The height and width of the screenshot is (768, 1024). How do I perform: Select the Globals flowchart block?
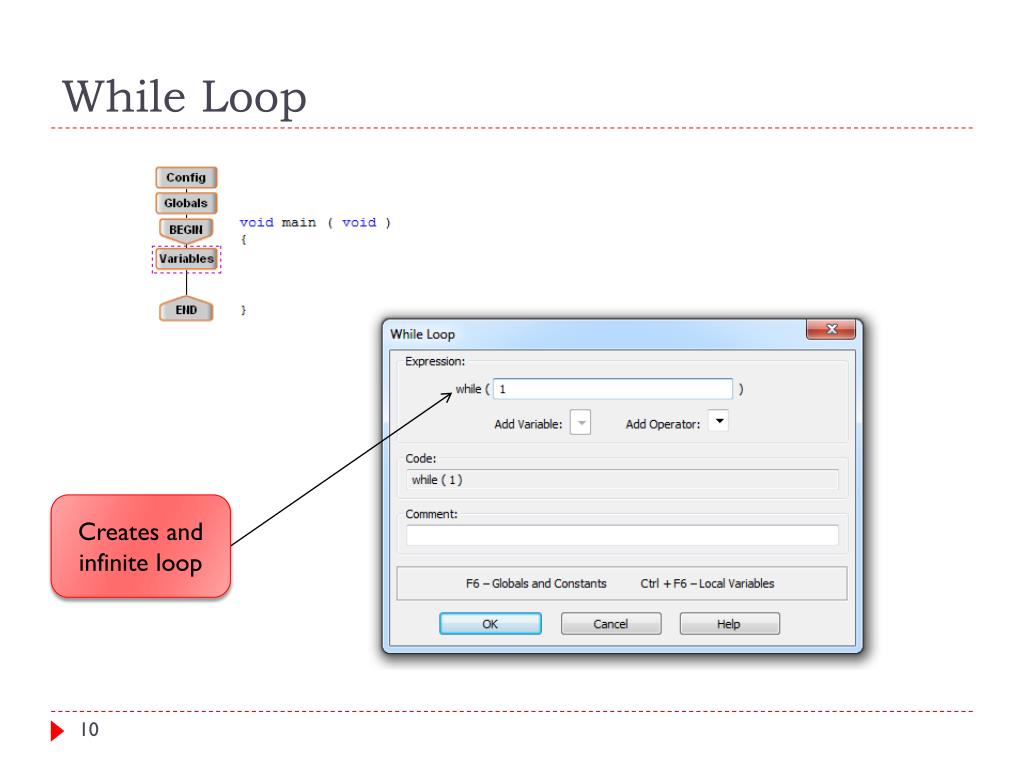pos(186,203)
